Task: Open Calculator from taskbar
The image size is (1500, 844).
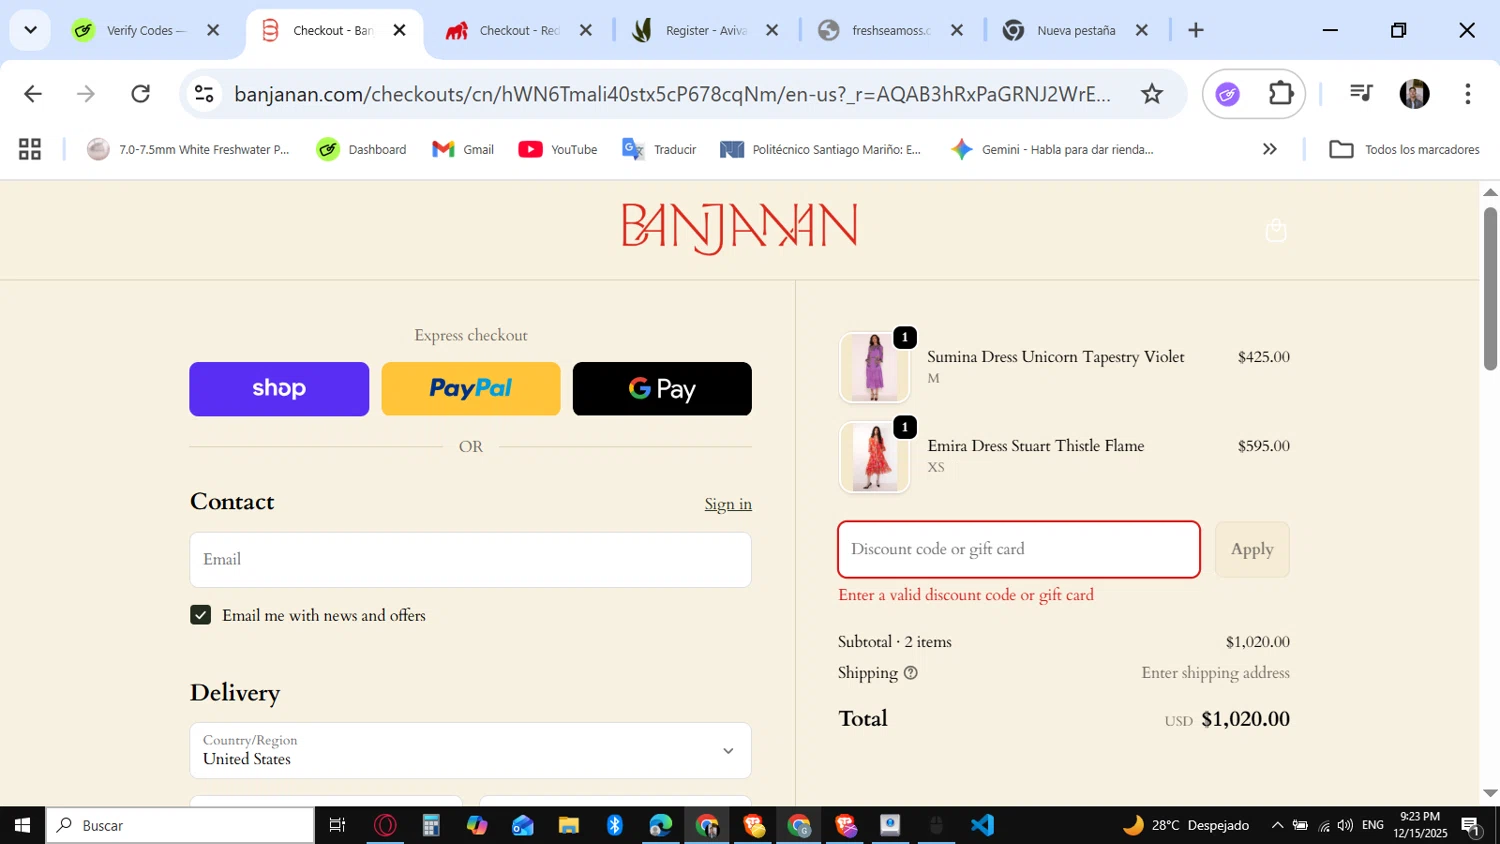Action: (x=431, y=825)
